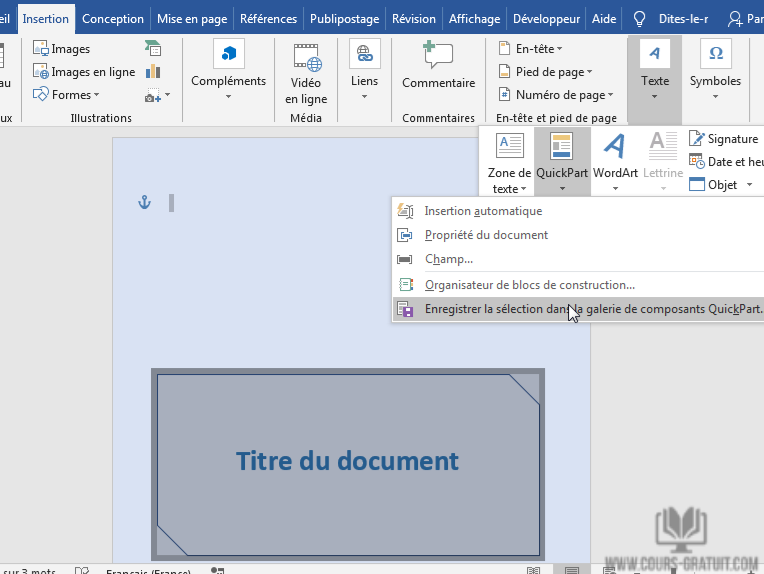Viewport: 764px width, 574px height.
Task: Open the Publipostage tab
Action: tap(344, 19)
